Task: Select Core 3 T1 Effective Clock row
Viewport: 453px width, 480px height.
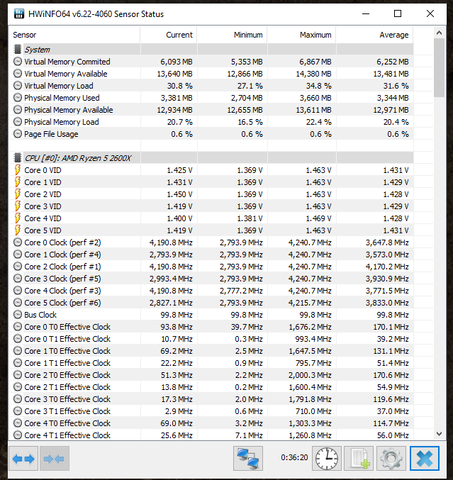Action: tap(211, 411)
